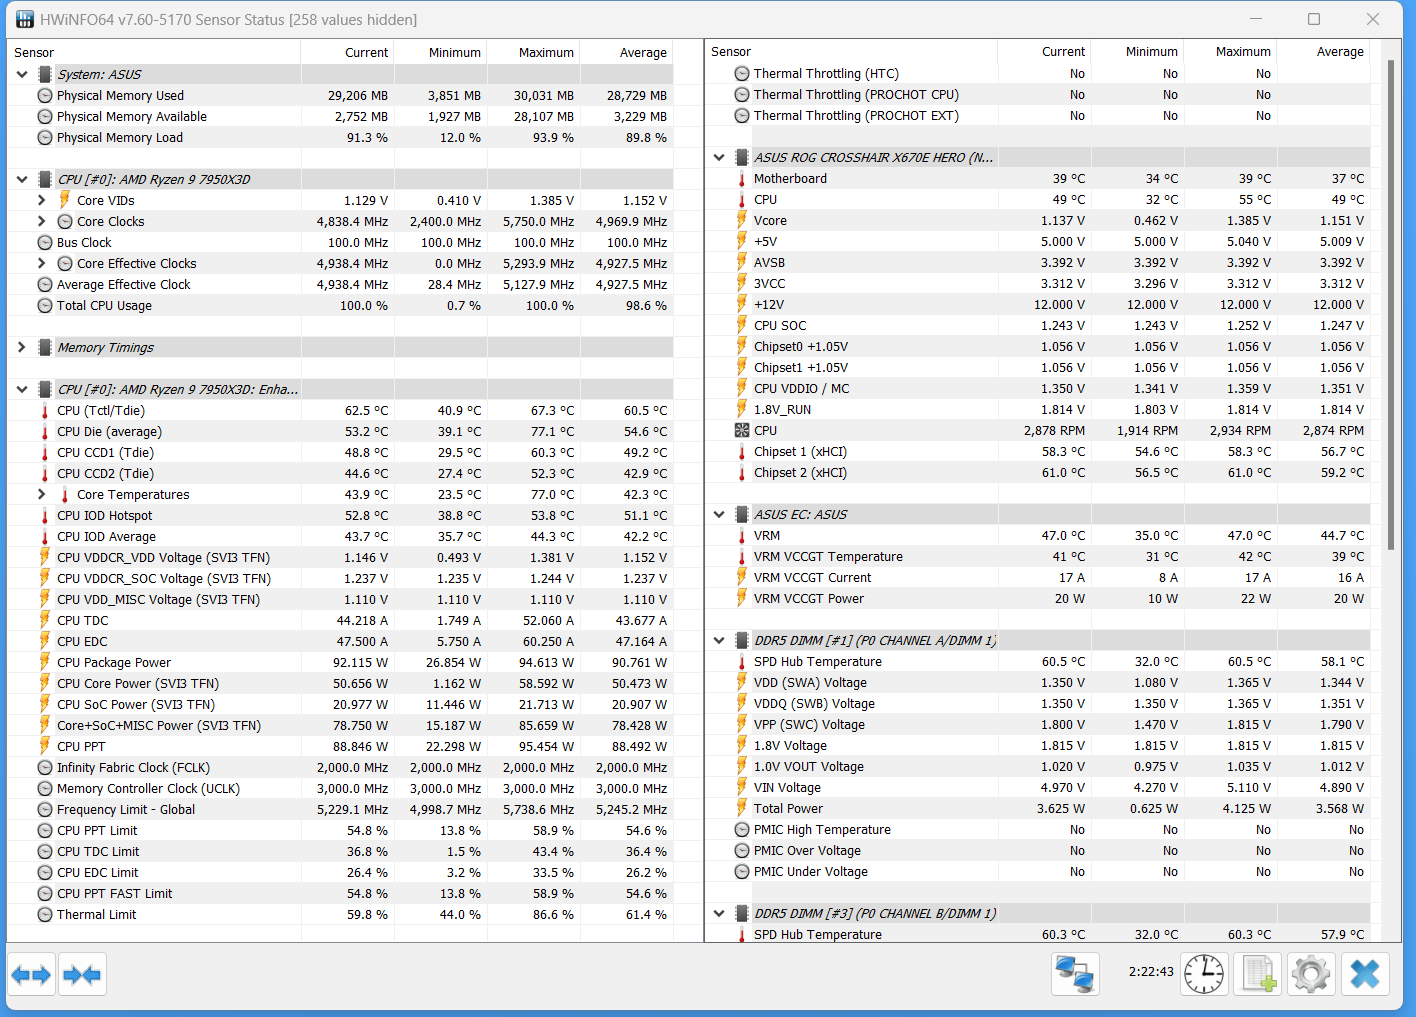Click right pane Maximum column header
The image size is (1416, 1017).
(x=1231, y=51)
